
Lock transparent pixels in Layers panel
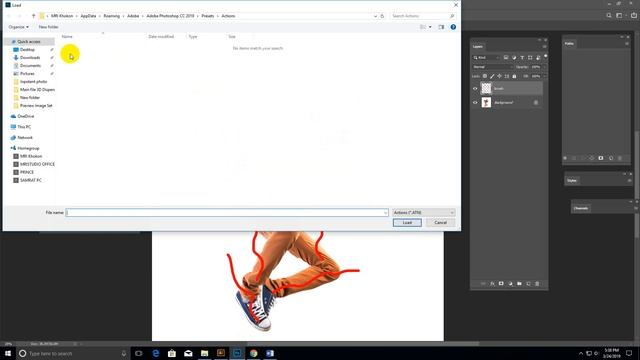[x=485, y=76]
